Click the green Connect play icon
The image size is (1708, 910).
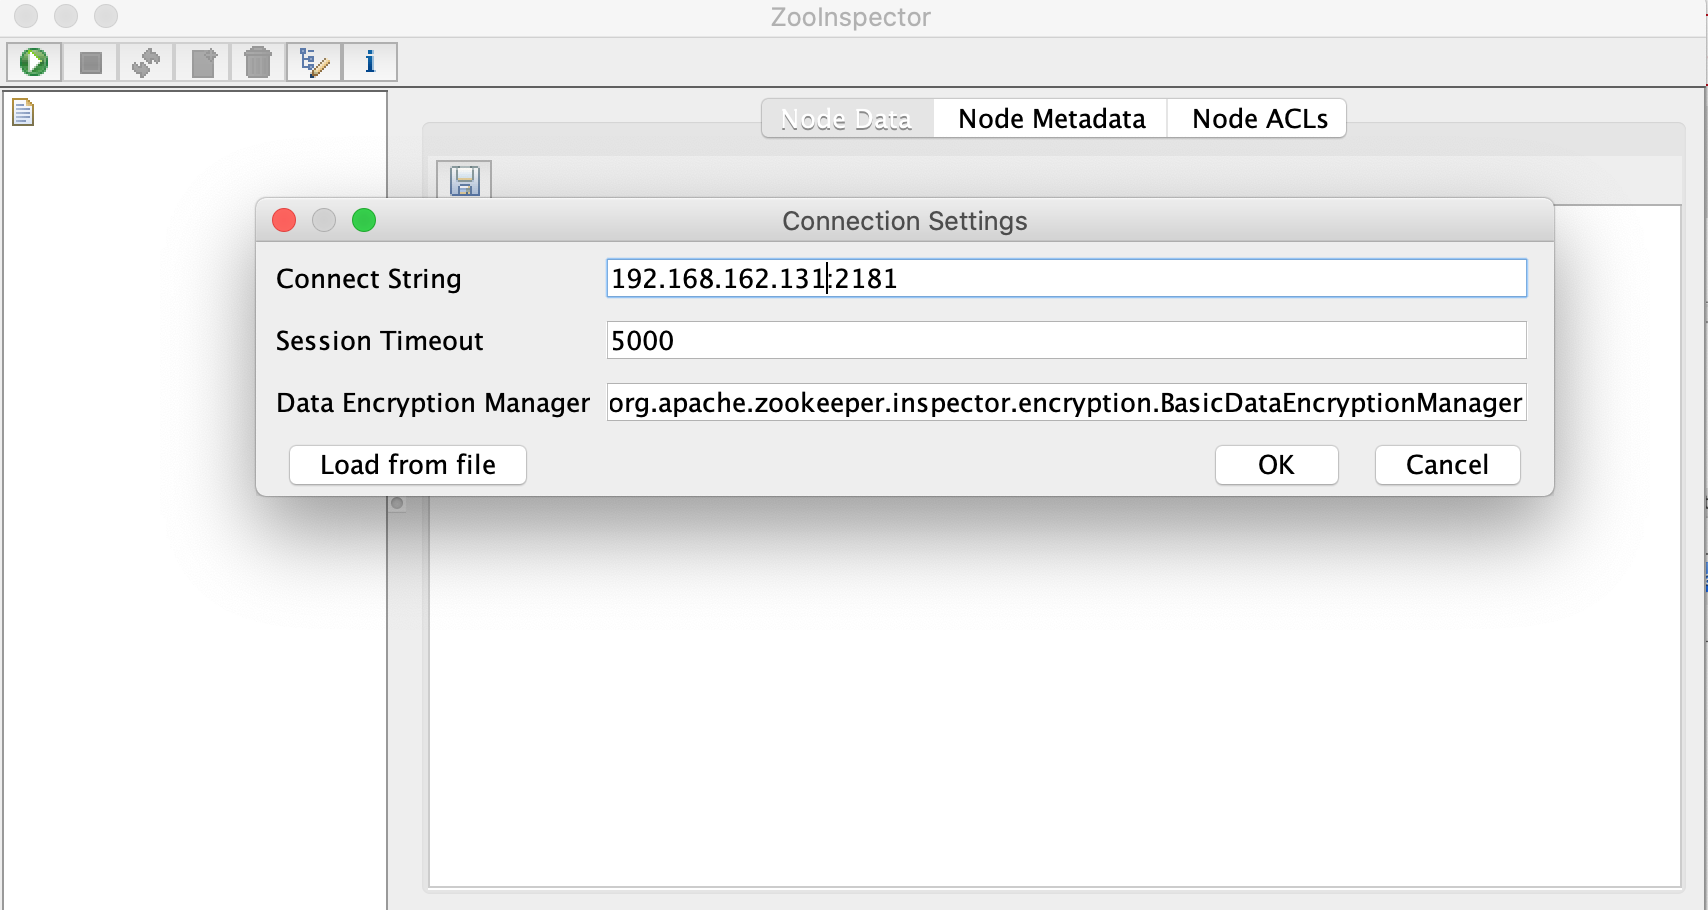click(34, 62)
